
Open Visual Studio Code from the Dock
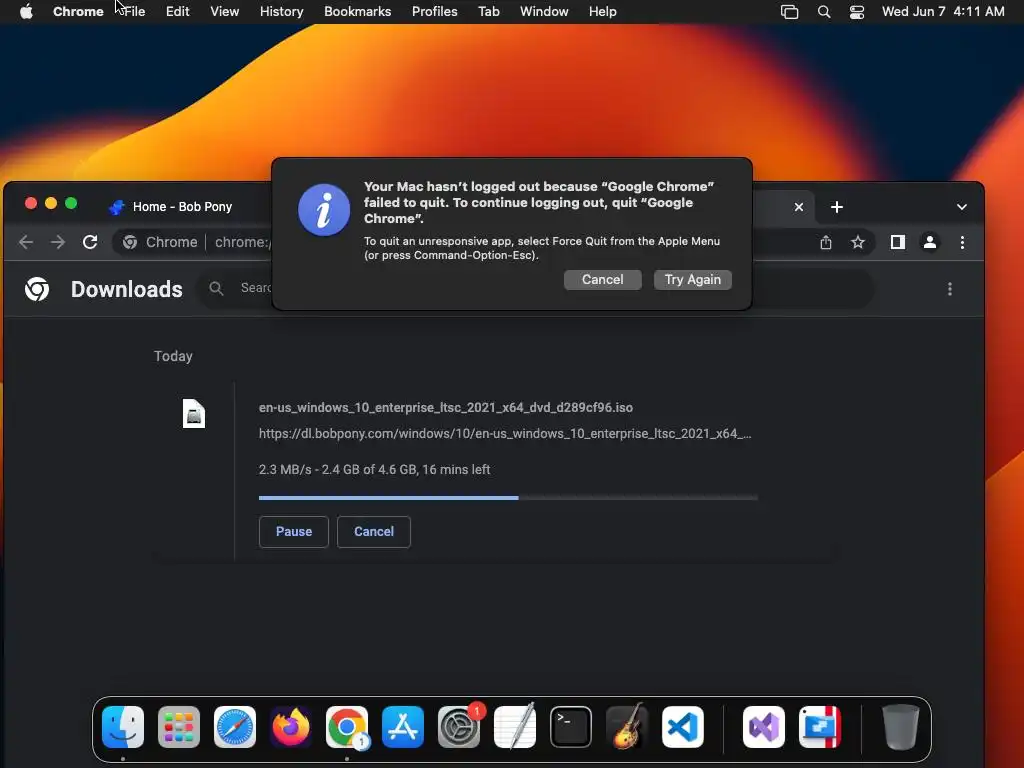(683, 727)
